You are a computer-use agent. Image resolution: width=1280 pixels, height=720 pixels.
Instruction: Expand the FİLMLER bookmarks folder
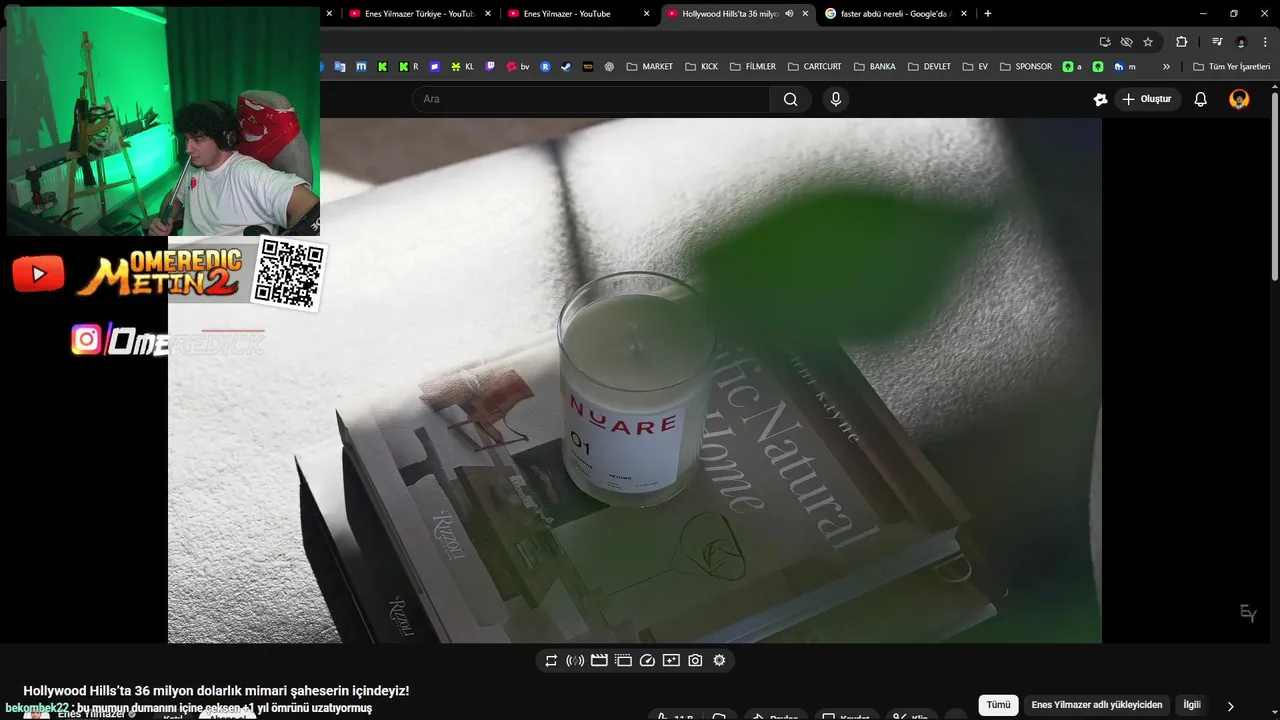(753, 67)
